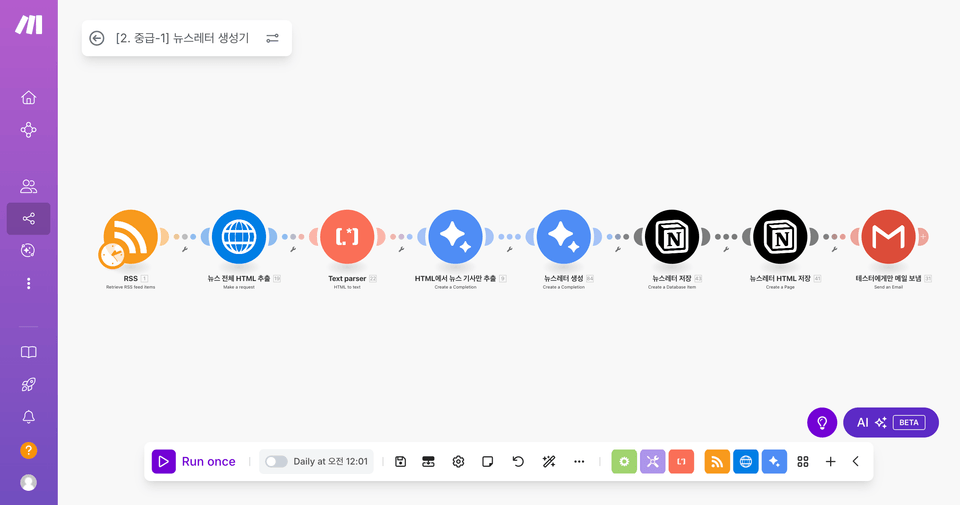The width and height of the screenshot is (960, 505).
Task: Toggle the scenario scheduling switch
Action: tap(276, 462)
